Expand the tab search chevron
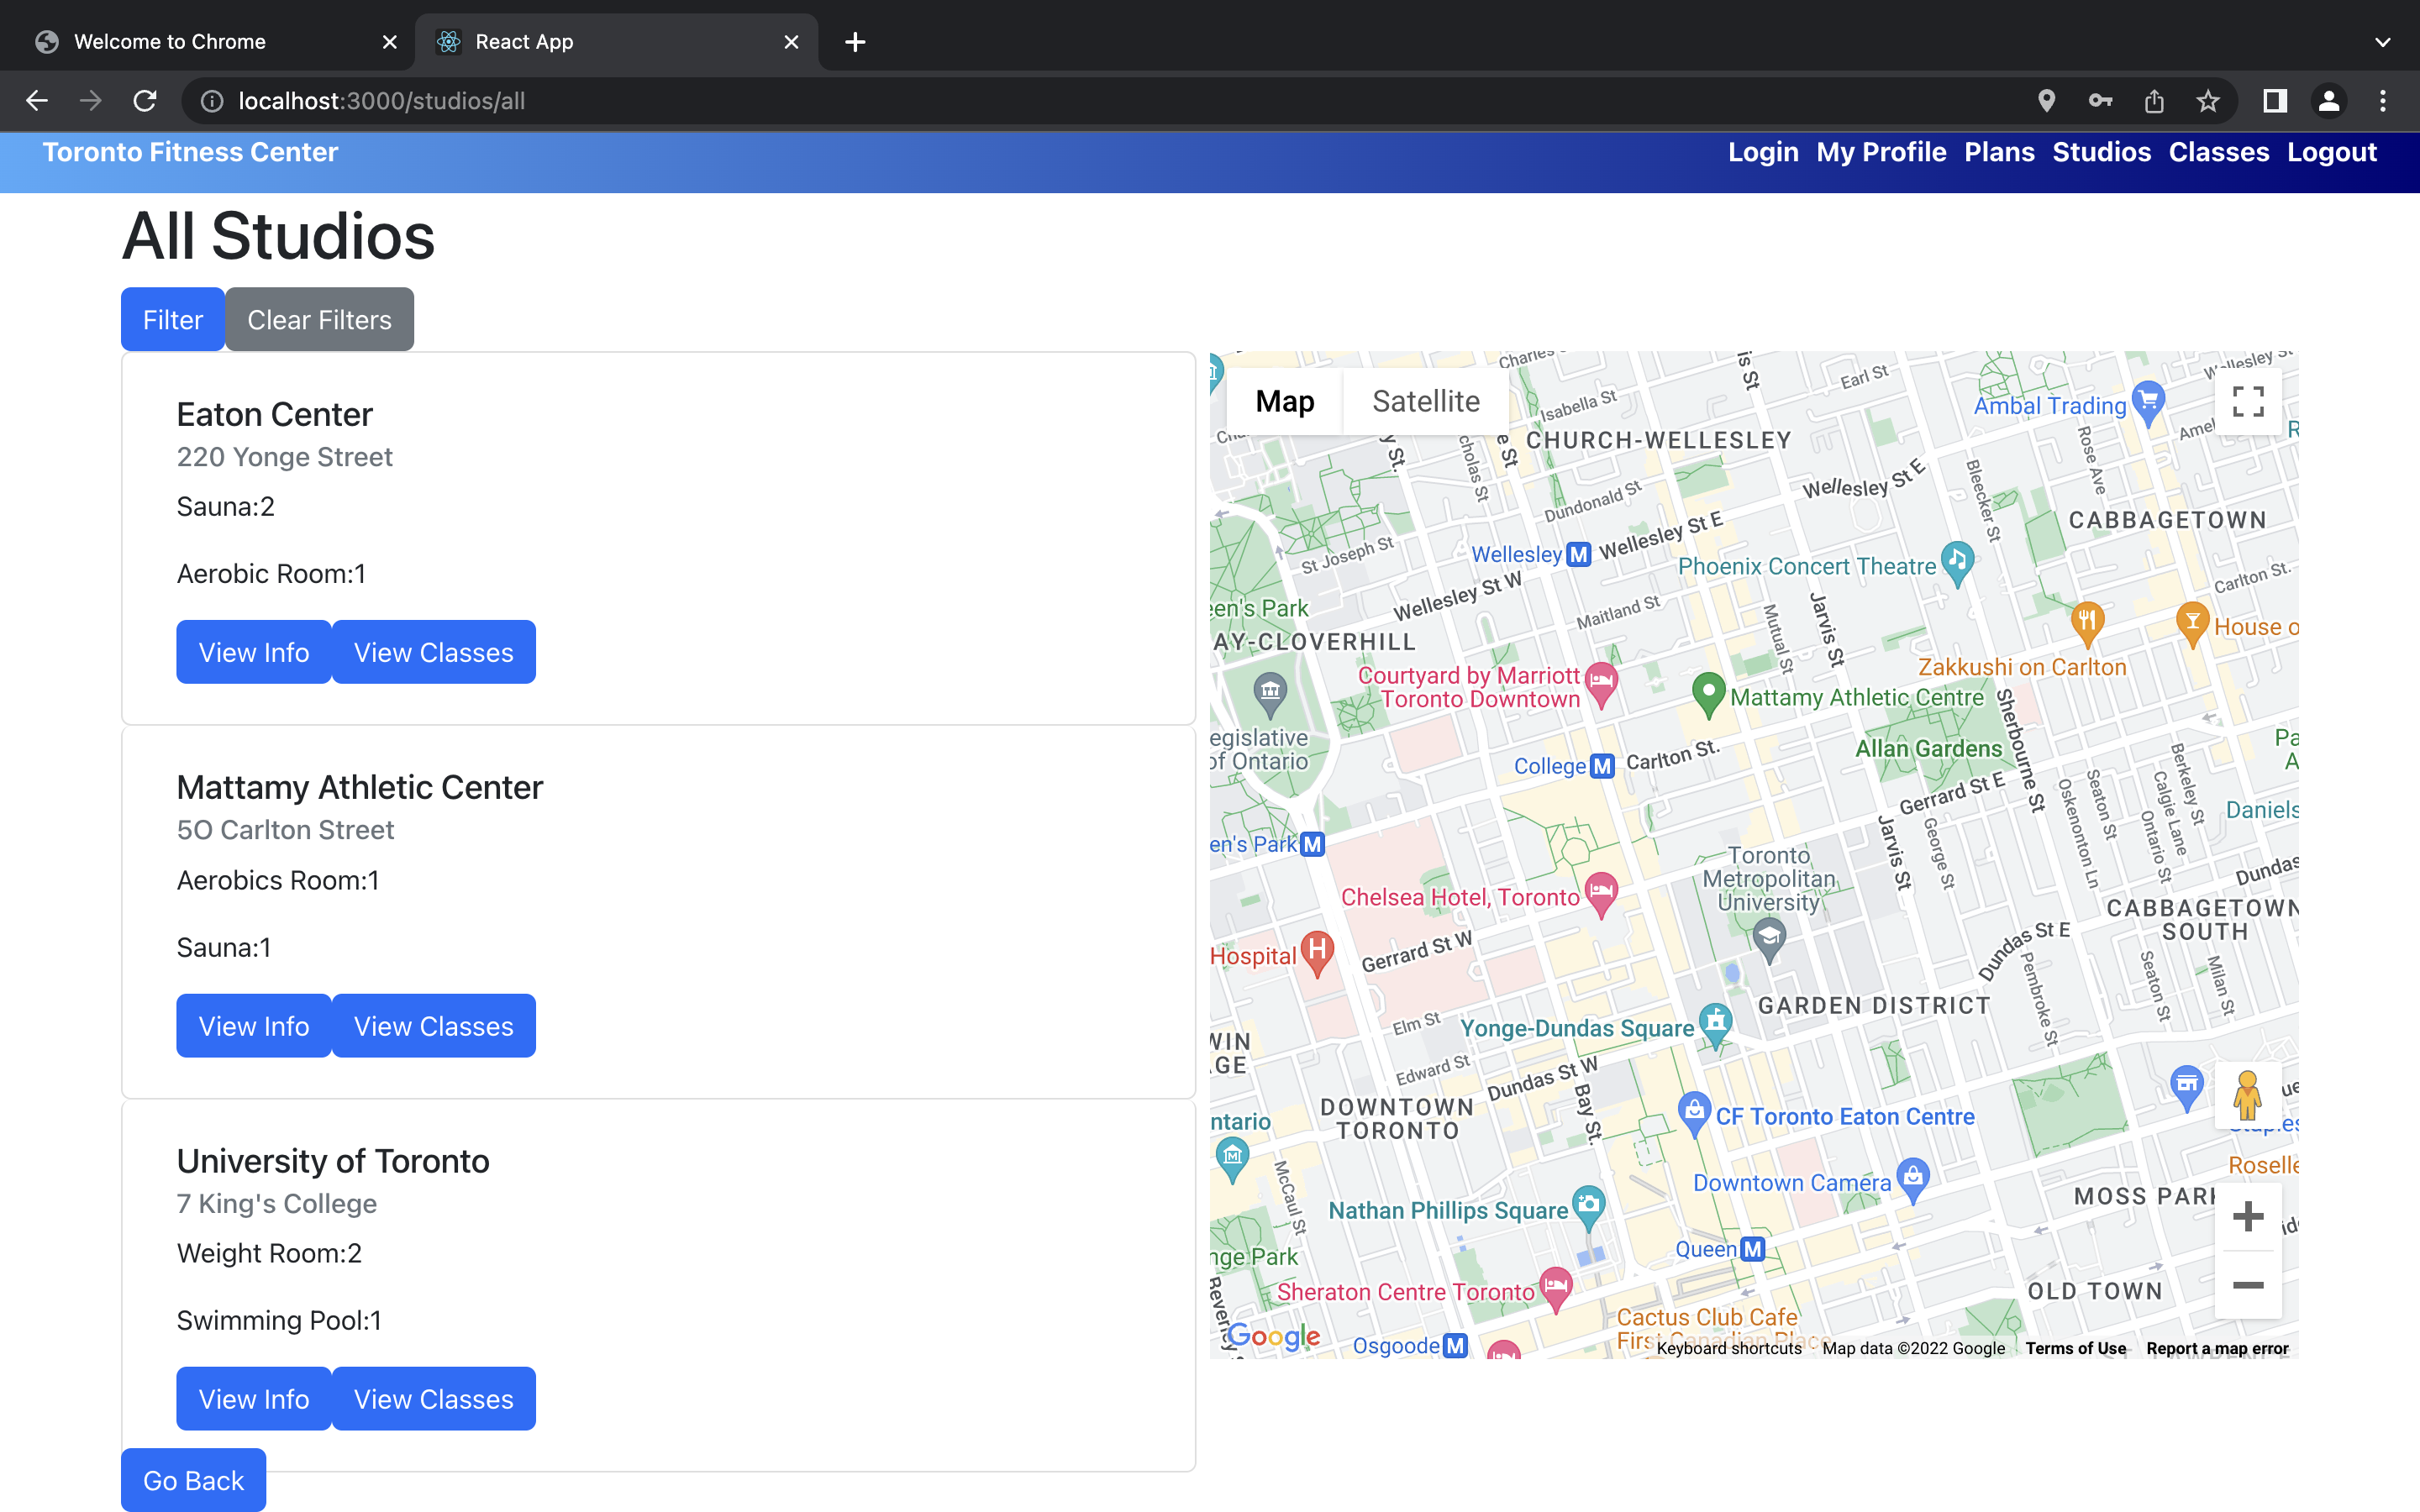 (2383, 42)
